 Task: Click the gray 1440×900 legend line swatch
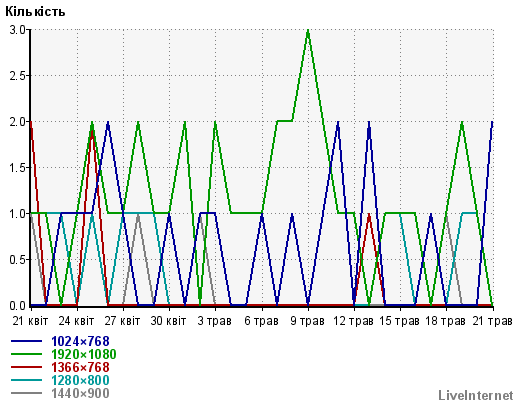coord(27,393)
